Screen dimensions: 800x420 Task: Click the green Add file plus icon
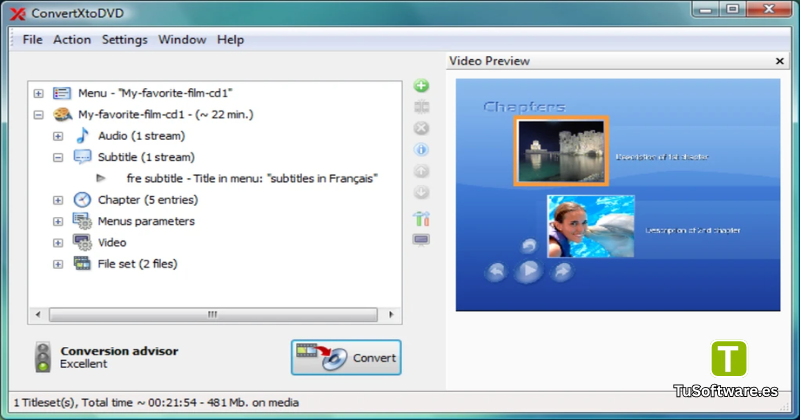421,86
